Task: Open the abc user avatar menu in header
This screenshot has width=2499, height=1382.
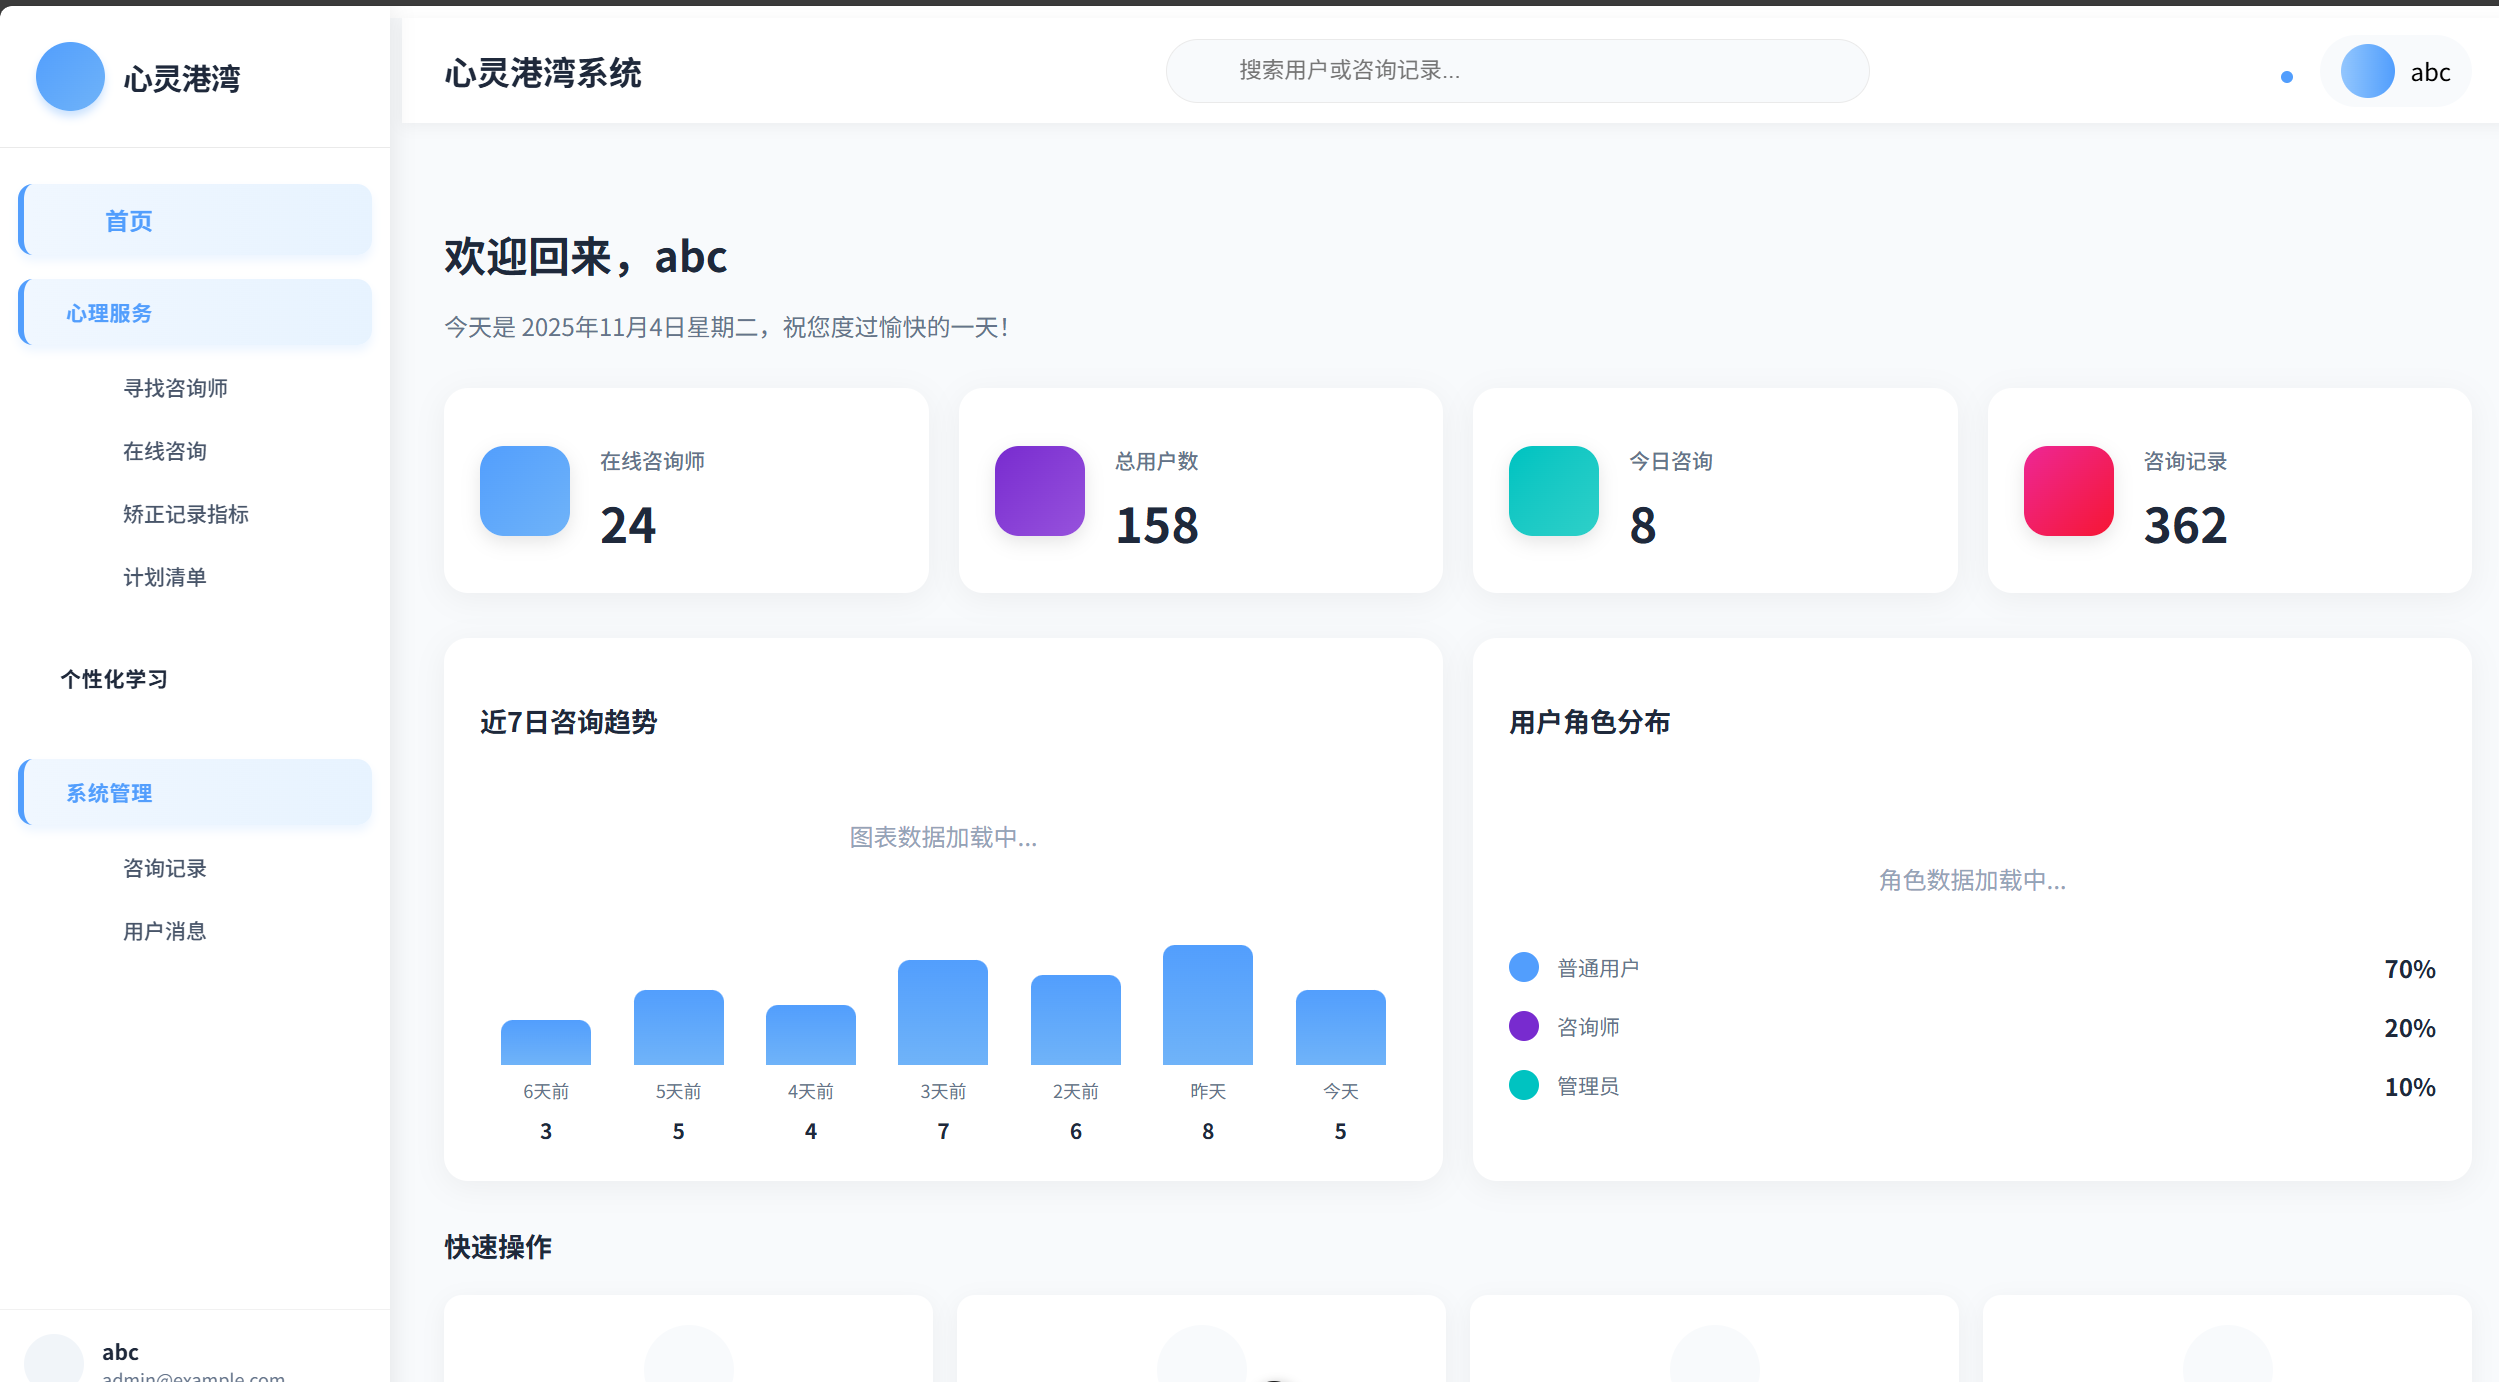Action: (x=2394, y=72)
